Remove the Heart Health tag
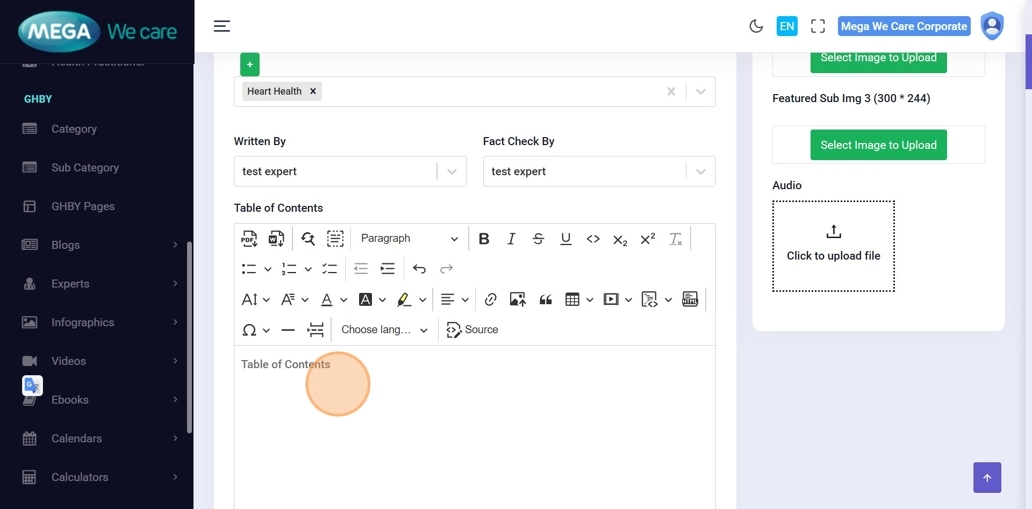 pos(313,91)
